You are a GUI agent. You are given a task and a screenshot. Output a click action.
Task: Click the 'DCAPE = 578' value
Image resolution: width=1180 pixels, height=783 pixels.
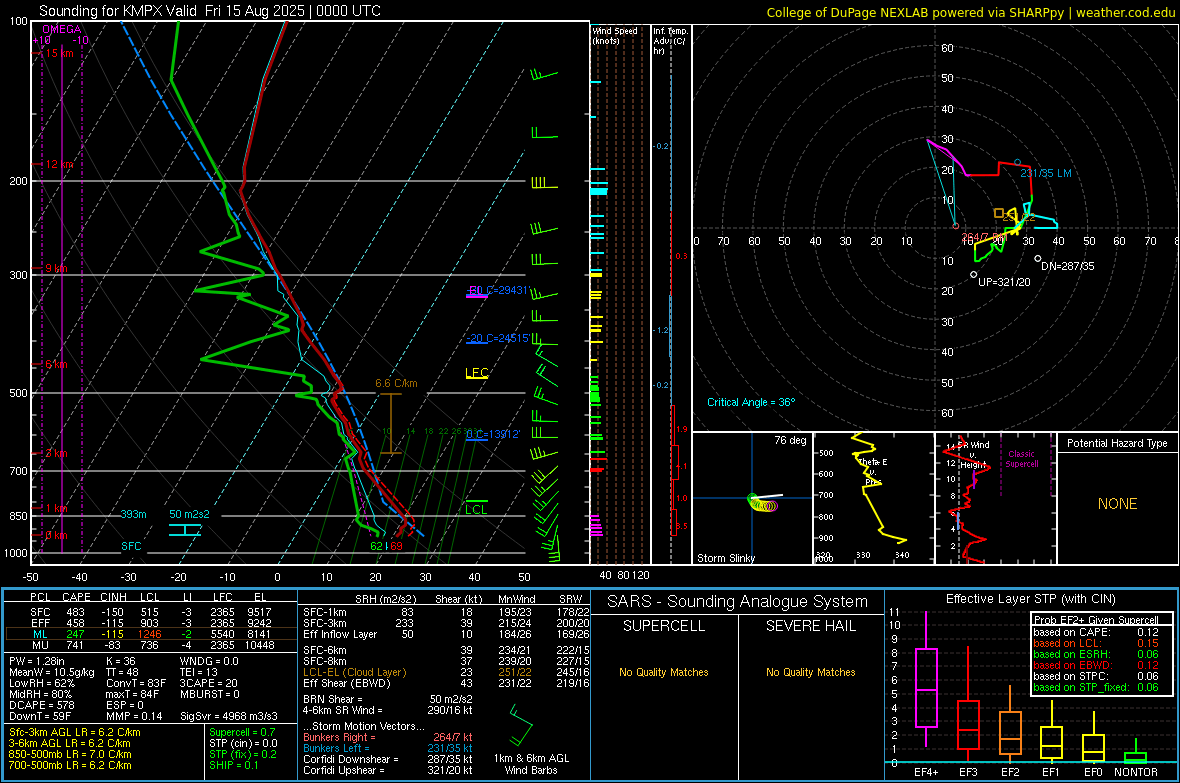click(41, 705)
